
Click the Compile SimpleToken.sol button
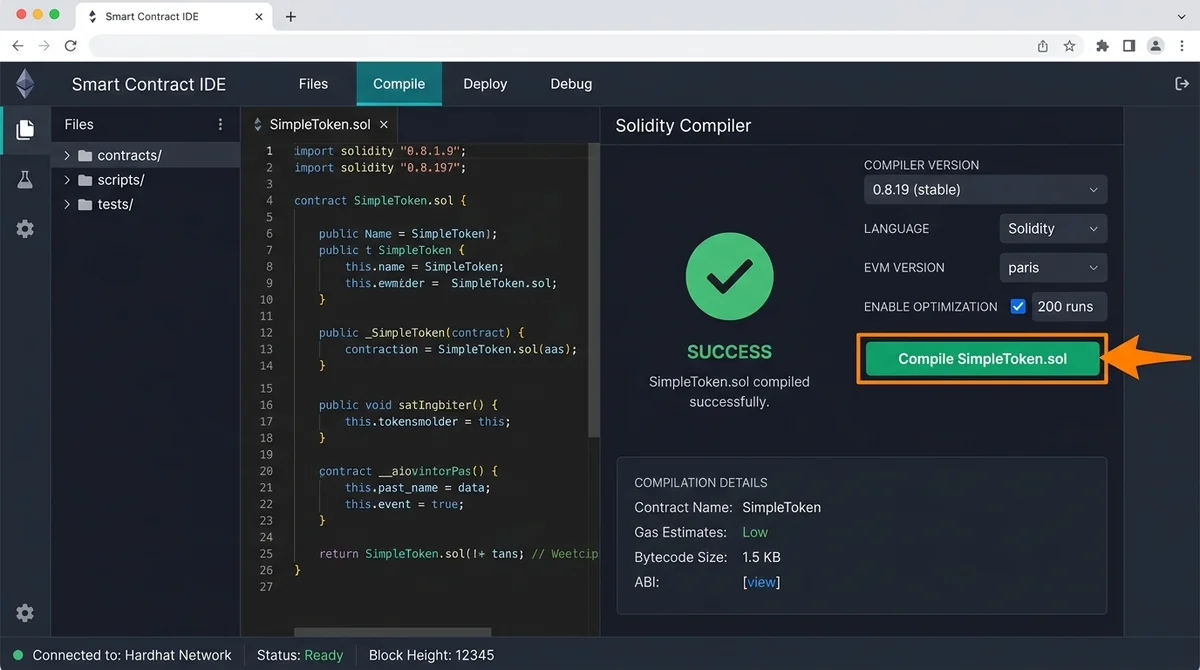[982, 359]
